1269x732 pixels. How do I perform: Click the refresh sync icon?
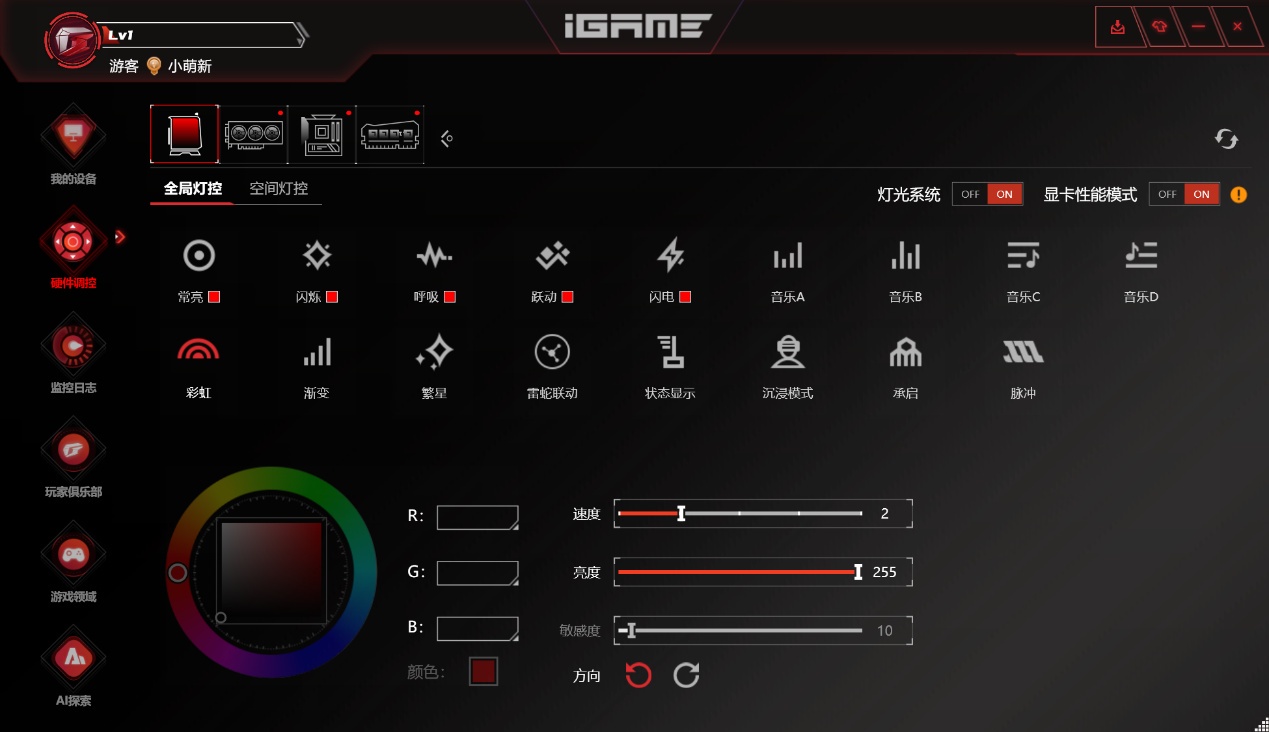pos(1226,139)
